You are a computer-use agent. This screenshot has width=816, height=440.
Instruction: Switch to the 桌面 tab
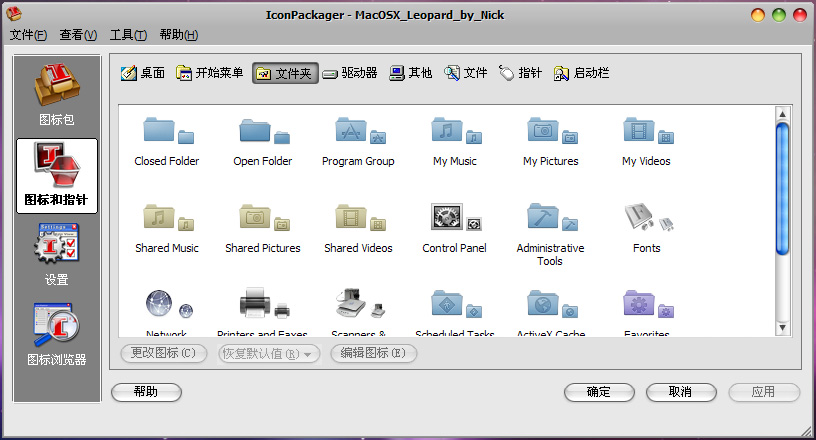(143, 73)
